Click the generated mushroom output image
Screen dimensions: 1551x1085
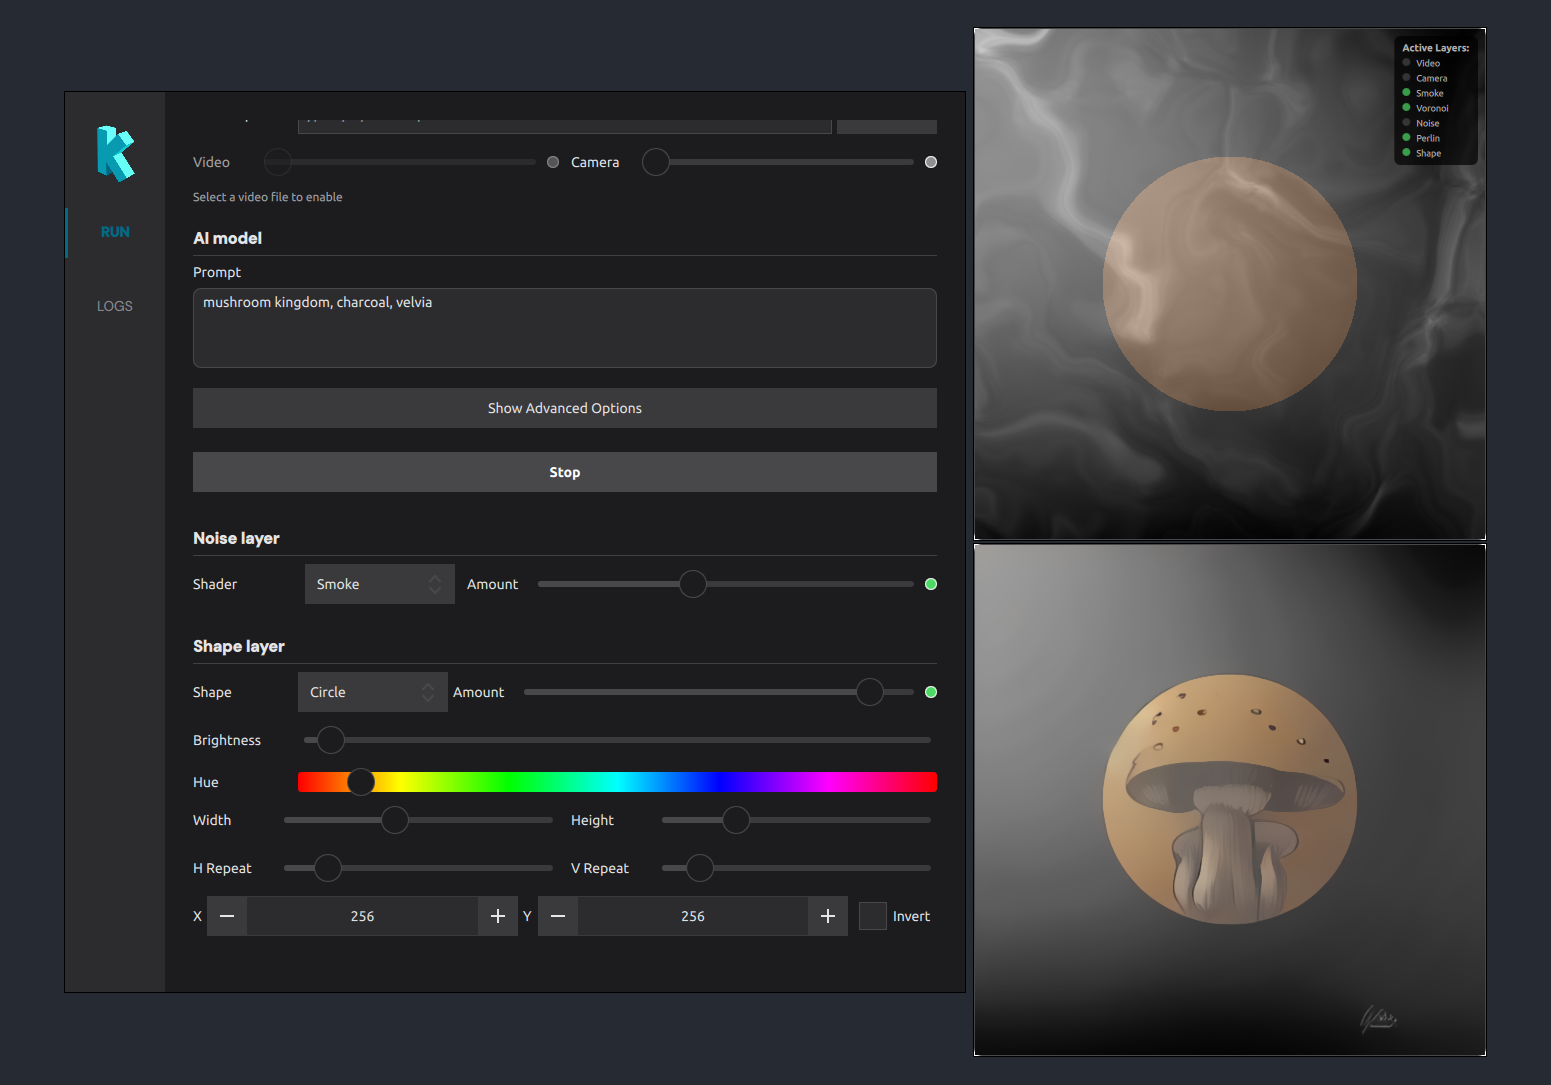coord(1230,800)
